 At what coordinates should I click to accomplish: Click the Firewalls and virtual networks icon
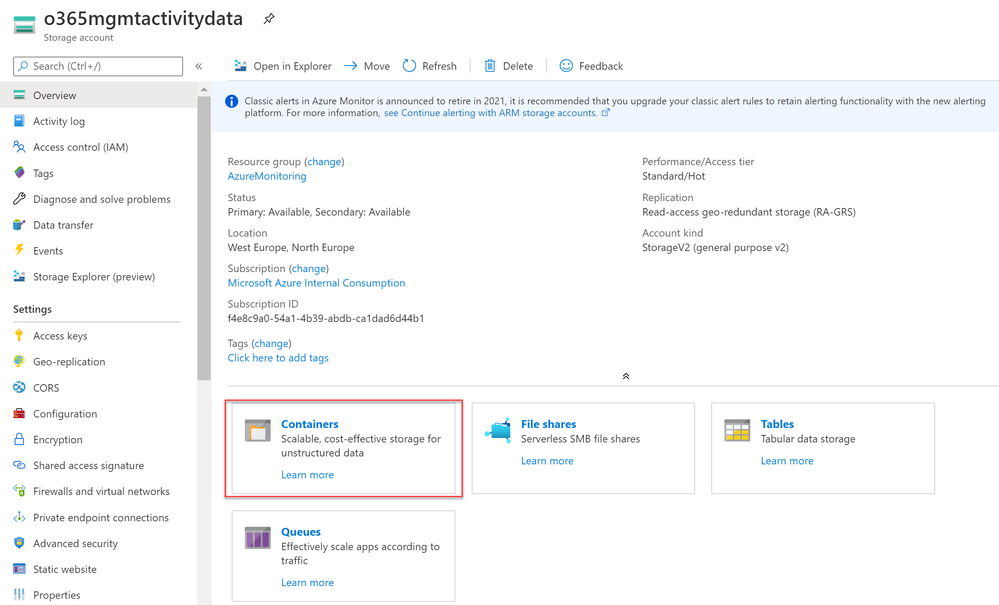[19, 491]
